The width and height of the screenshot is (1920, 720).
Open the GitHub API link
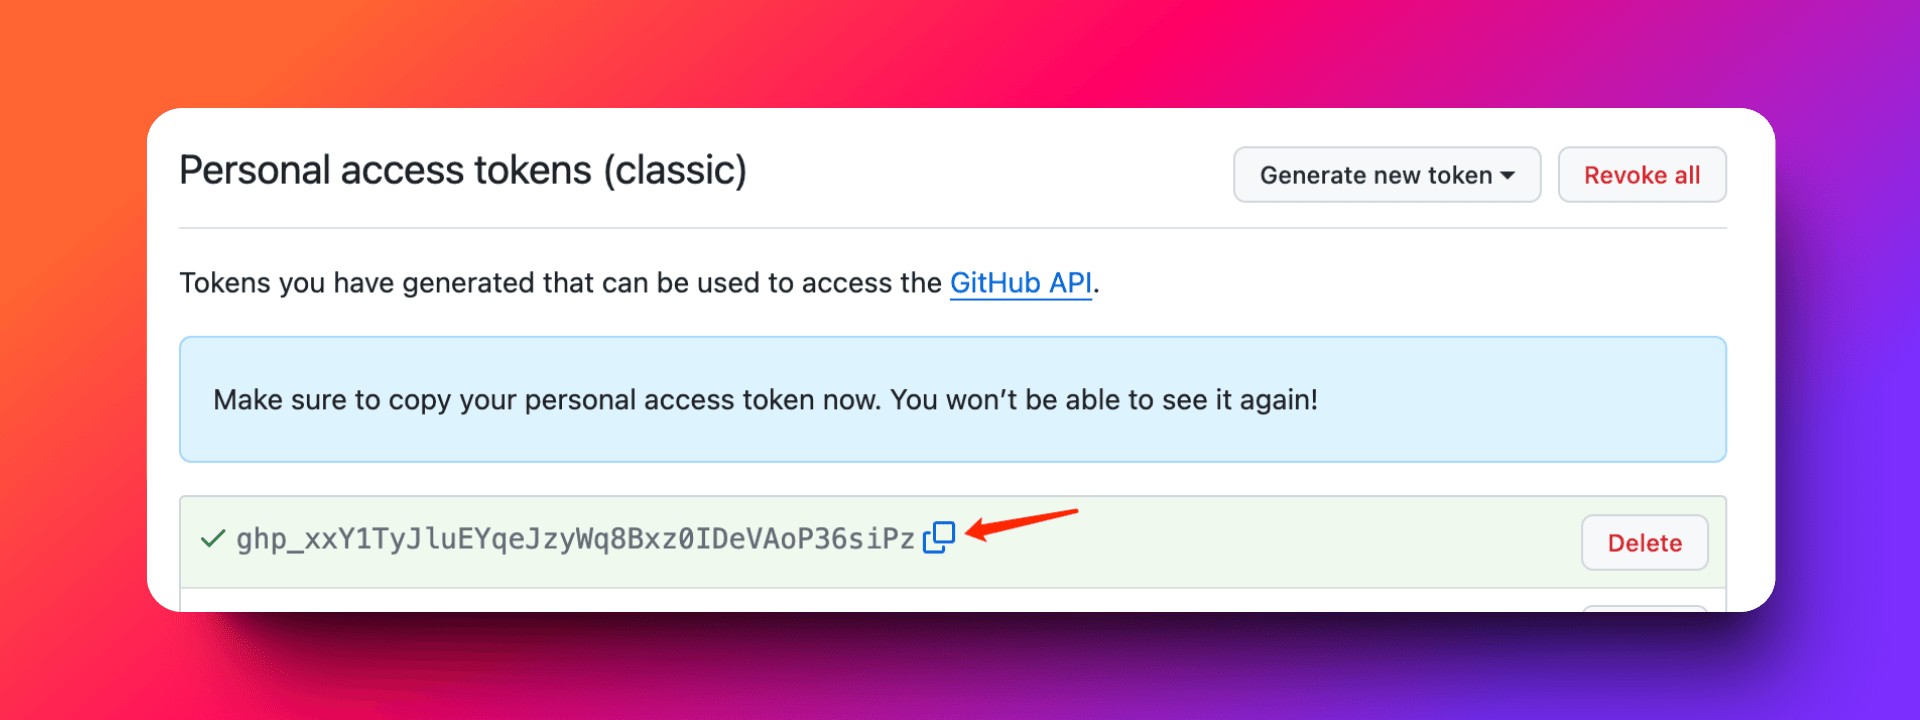click(1020, 283)
